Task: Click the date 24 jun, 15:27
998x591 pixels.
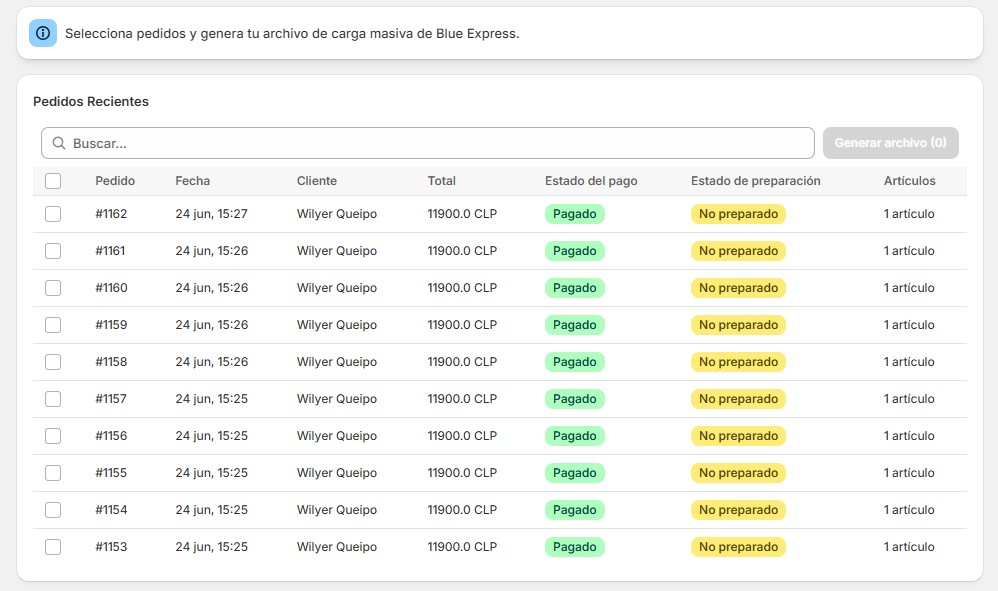Action: point(211,214)
